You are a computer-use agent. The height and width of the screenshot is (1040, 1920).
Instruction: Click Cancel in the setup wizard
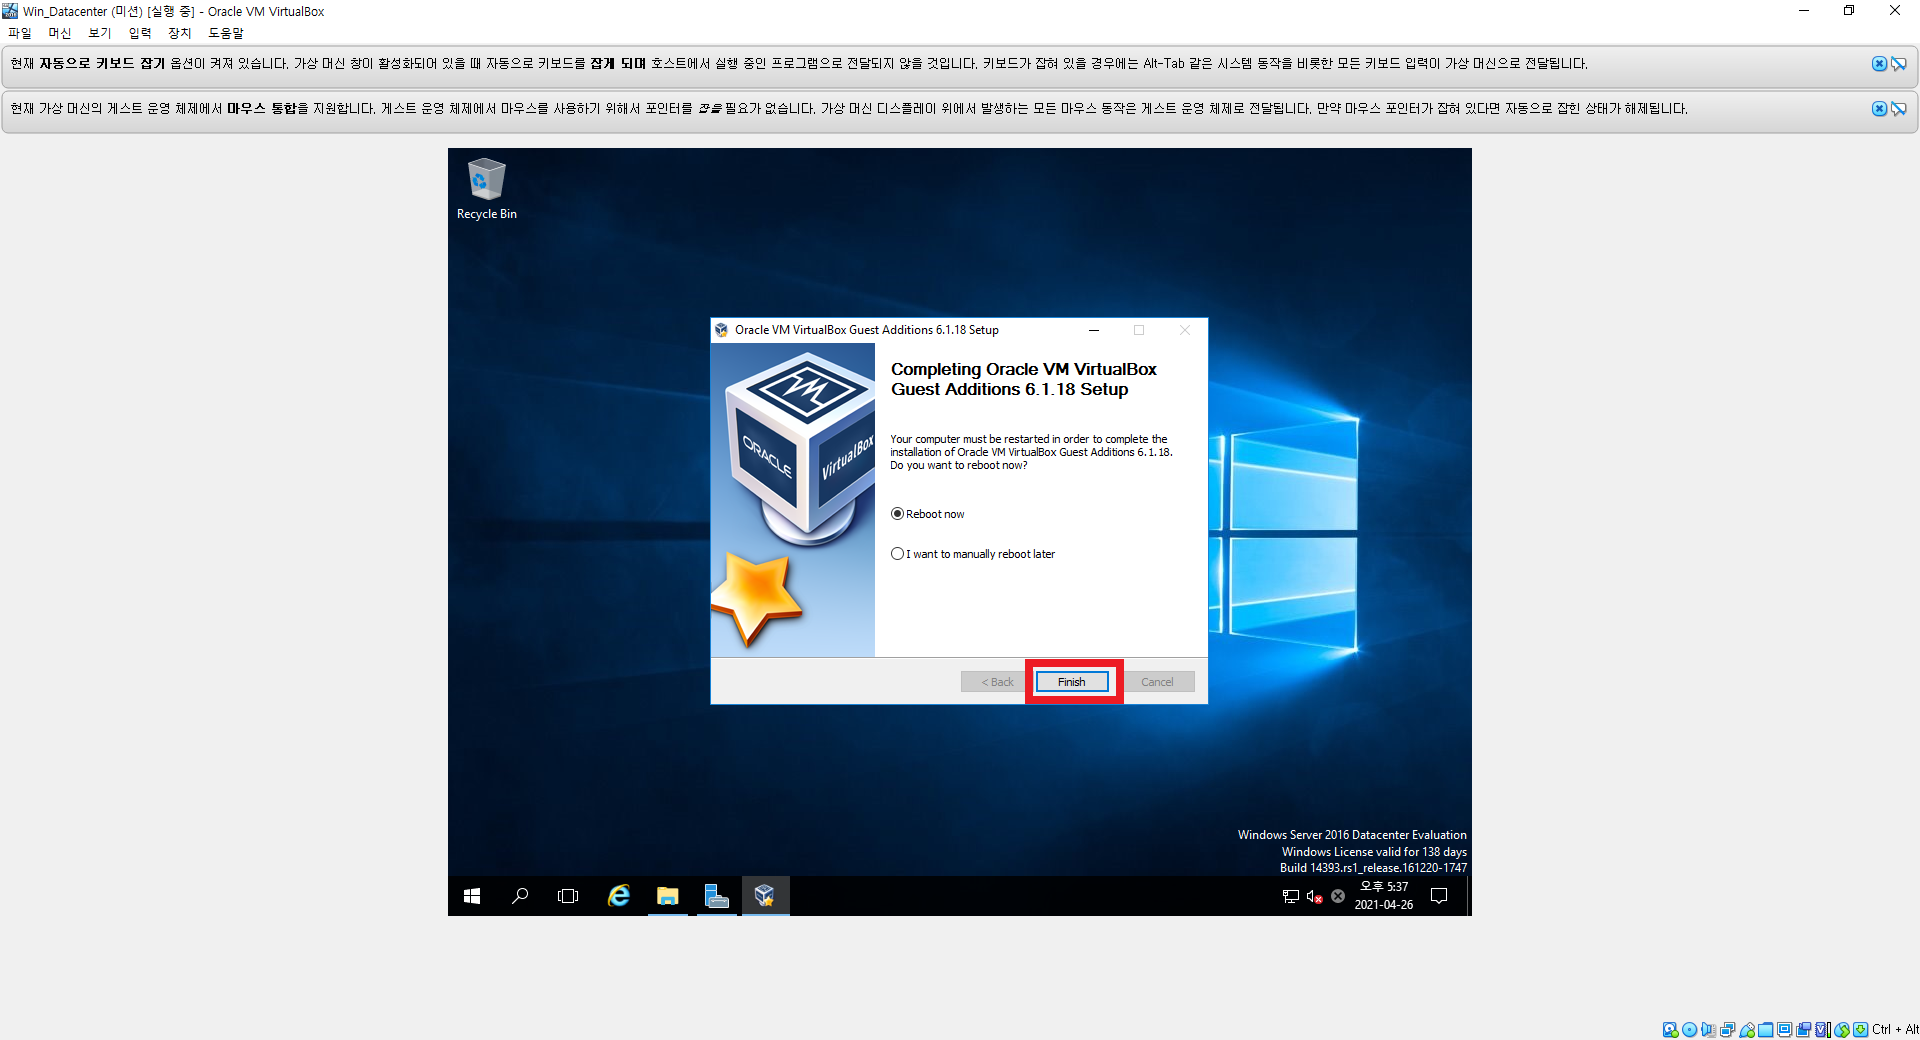coord(1158,682)
